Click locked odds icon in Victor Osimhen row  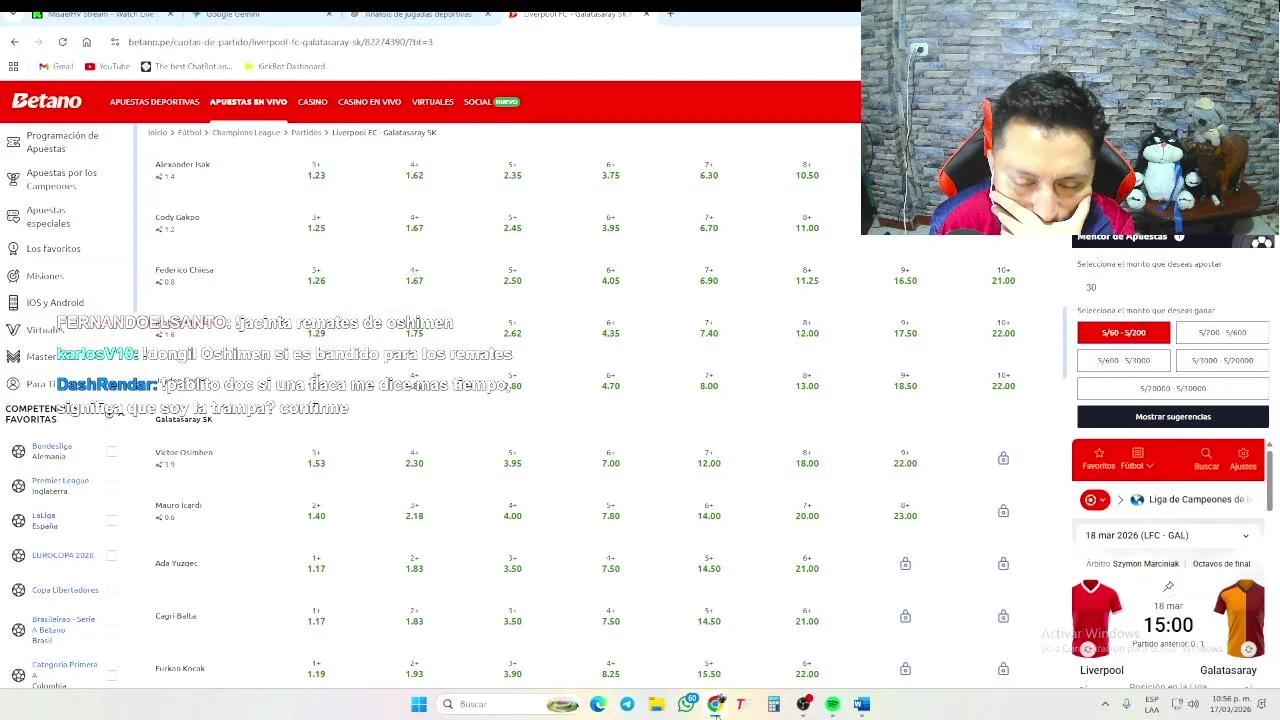point(1003,458)
